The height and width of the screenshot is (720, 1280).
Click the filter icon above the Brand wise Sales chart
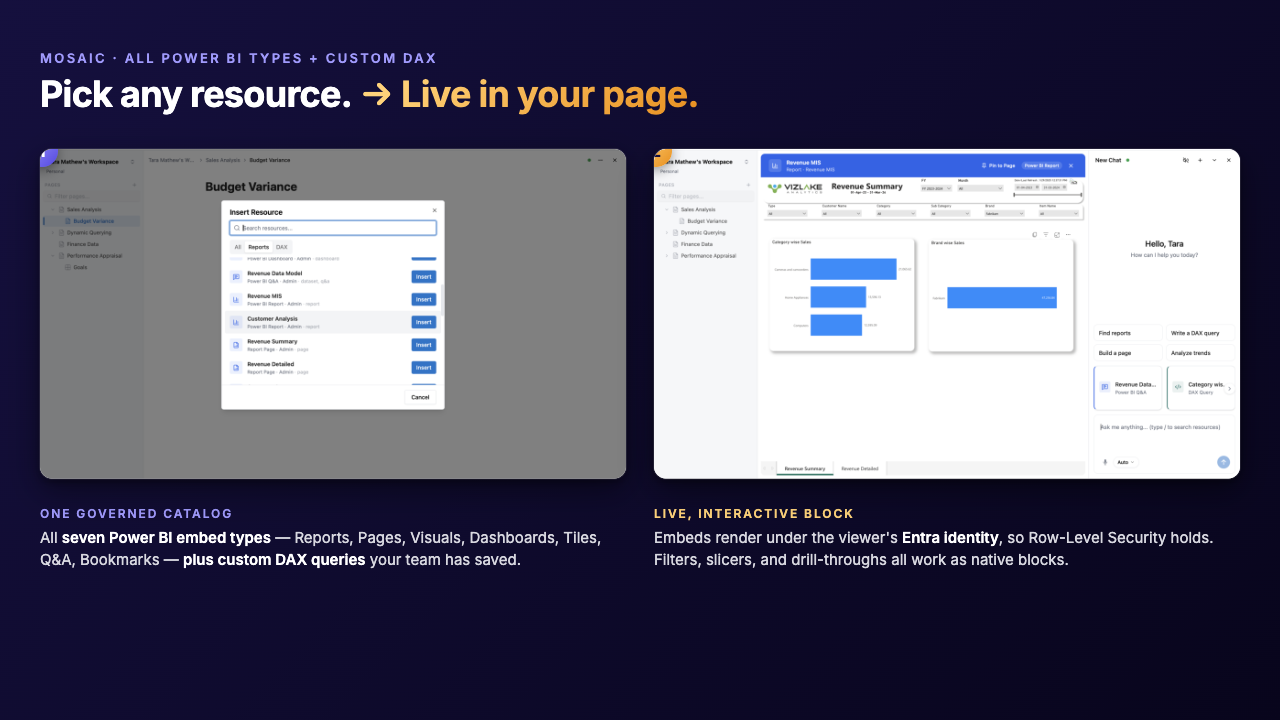1045,234
